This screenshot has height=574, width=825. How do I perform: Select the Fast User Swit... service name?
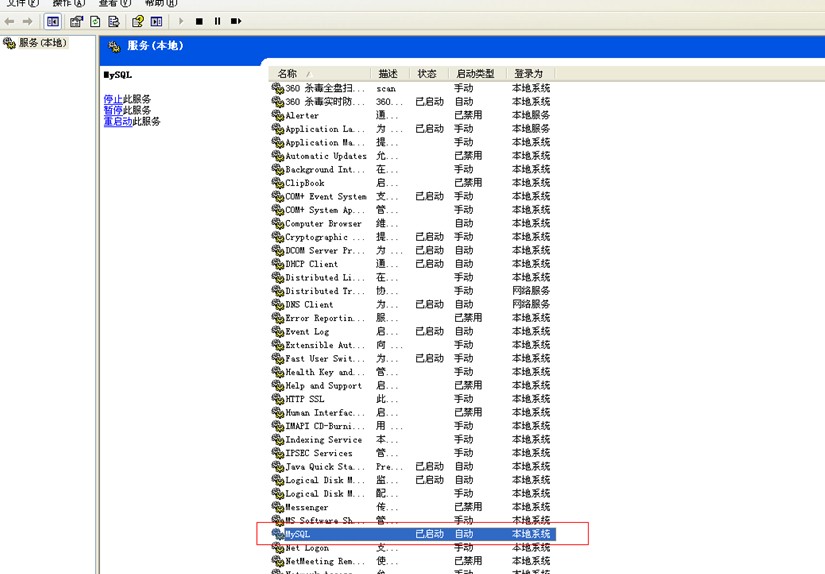point(325,358)
